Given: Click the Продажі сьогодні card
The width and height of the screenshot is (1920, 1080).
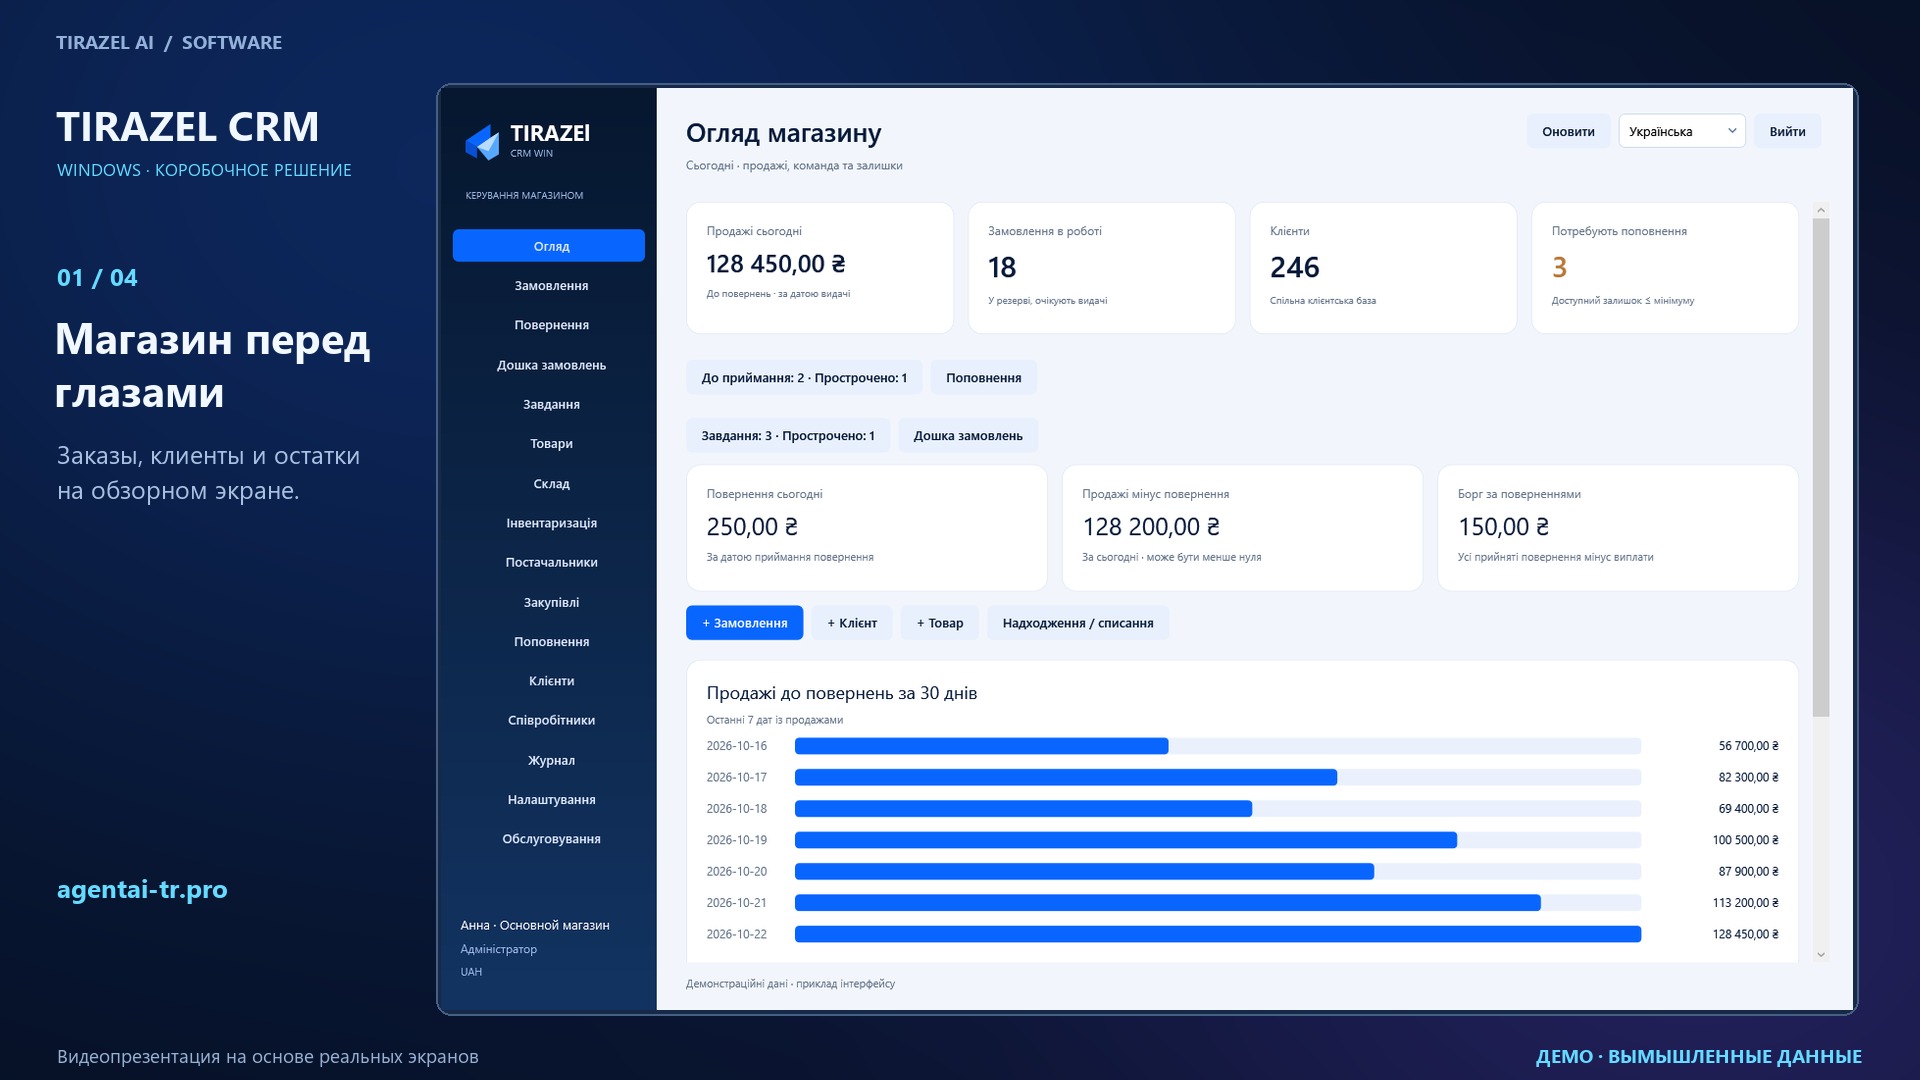Looking at the screenshot, I should pyautogui.click(x=819, y=267).
